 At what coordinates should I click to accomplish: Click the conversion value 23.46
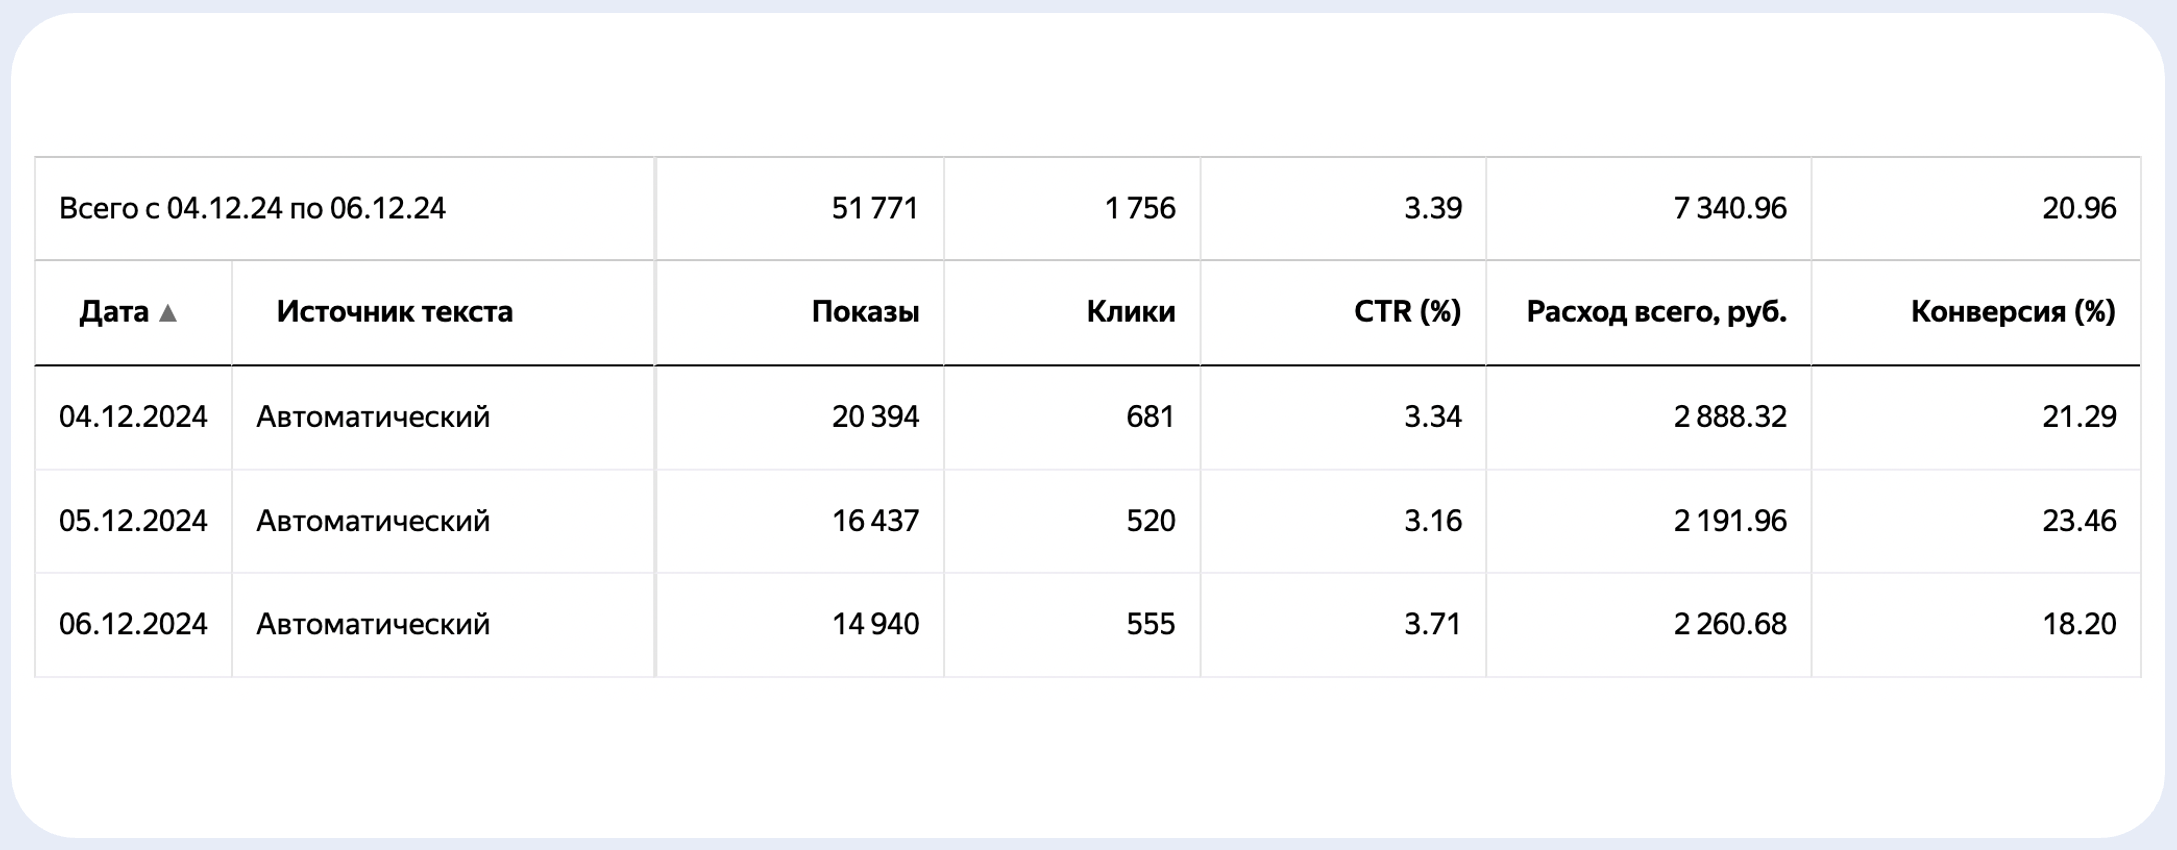click(x=2078, y=521)
